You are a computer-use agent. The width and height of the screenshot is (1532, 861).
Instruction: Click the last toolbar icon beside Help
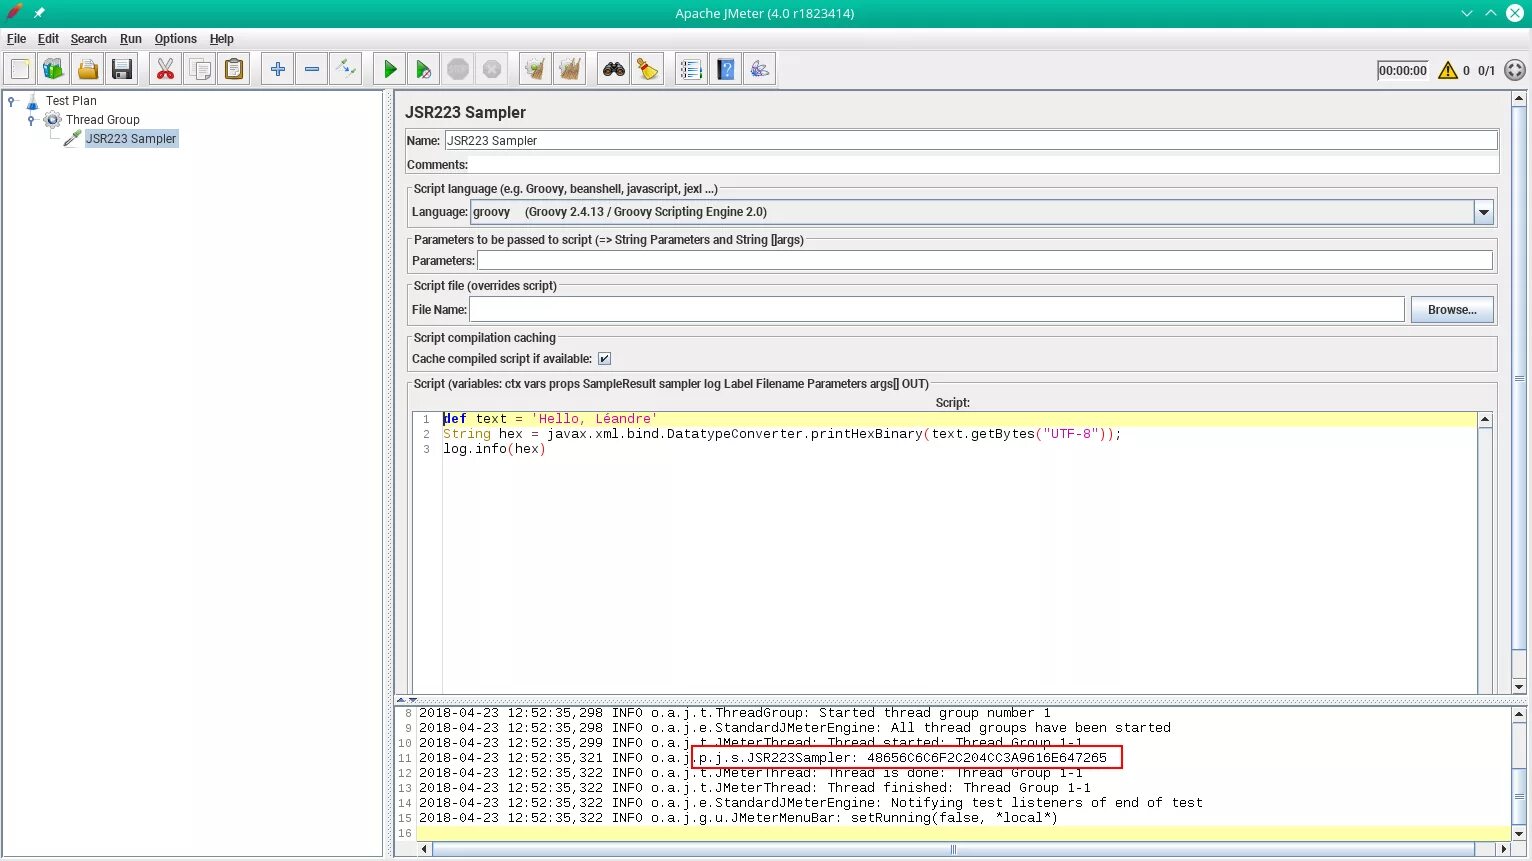tap(760, 69)
